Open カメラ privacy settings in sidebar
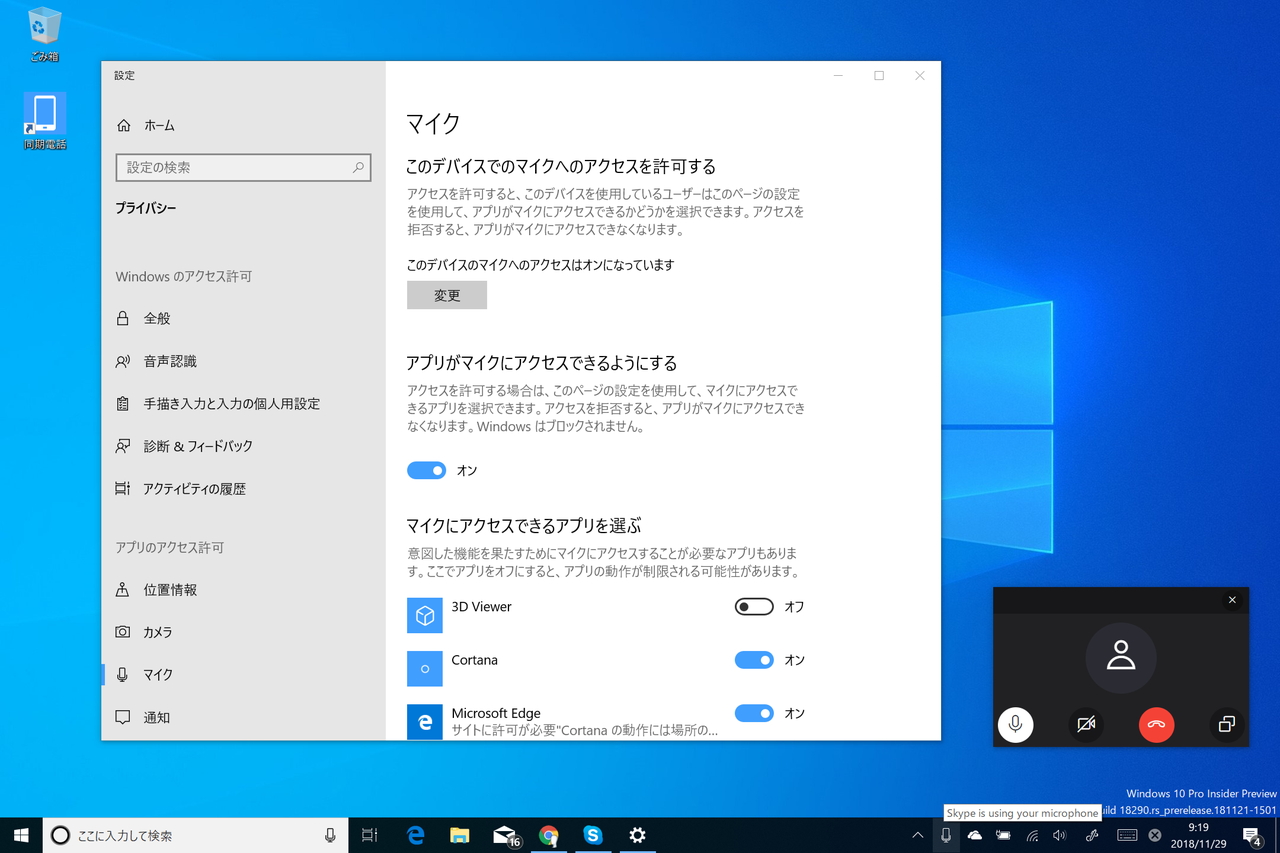Viewport: 1280px width, 853px height. tap(160, 631)
